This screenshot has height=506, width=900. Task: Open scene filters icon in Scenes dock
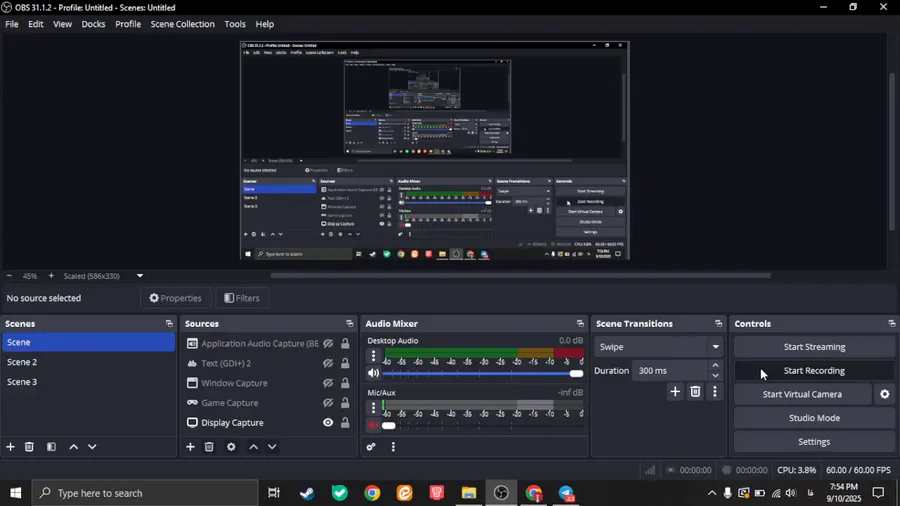[x=51, y=446]
